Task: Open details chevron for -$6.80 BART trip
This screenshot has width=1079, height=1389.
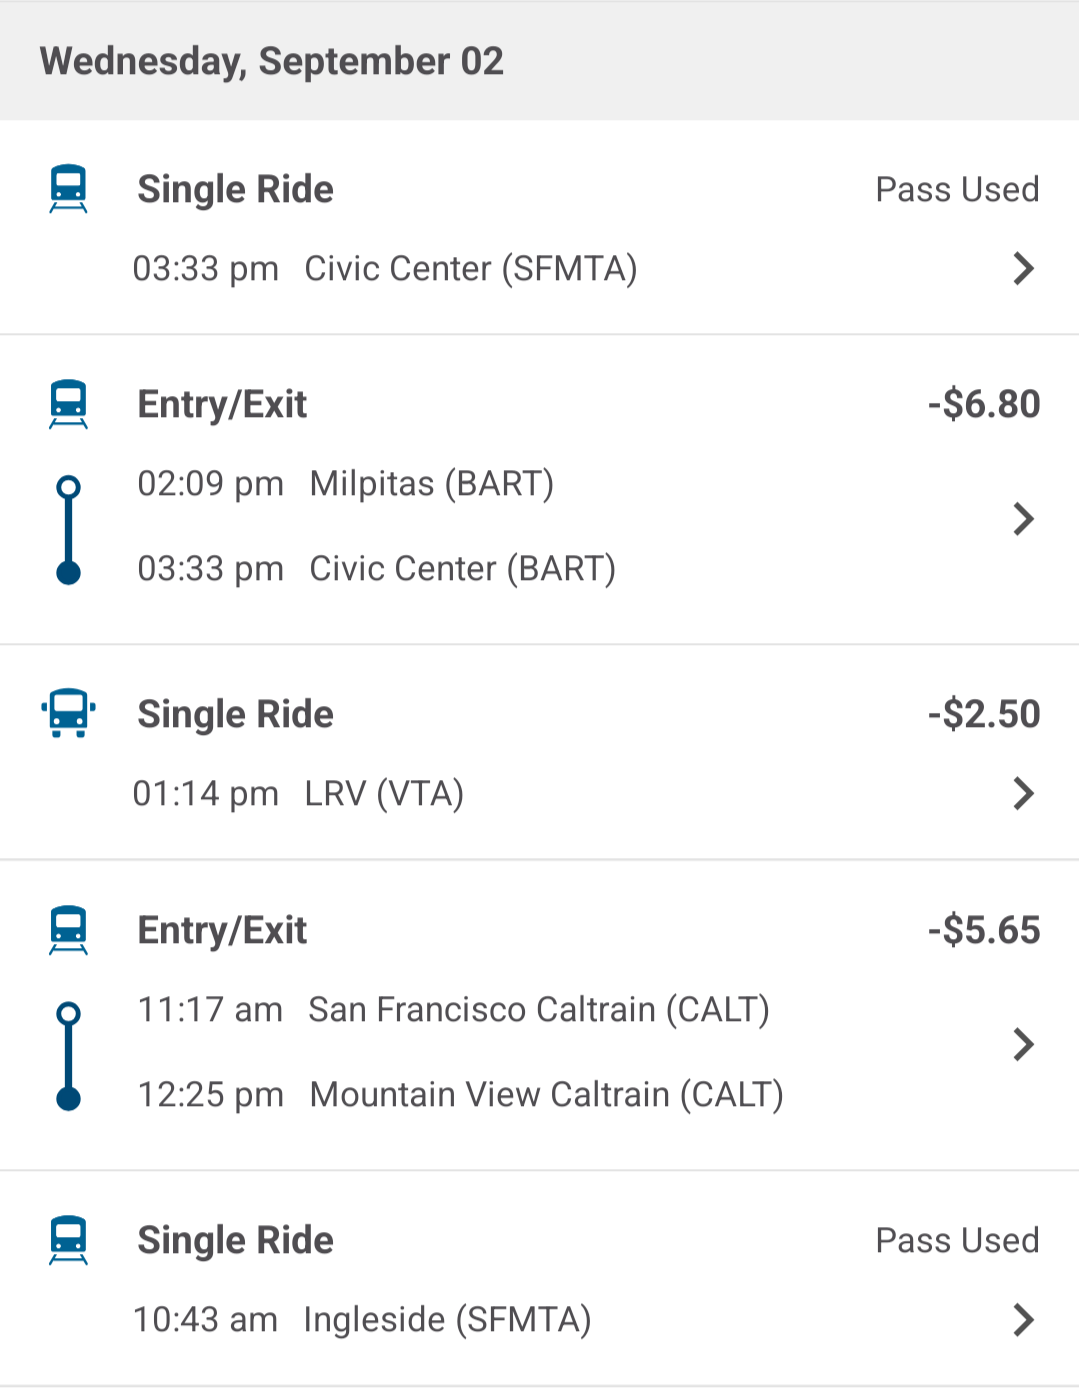Action: click(x=1023, y=519)
